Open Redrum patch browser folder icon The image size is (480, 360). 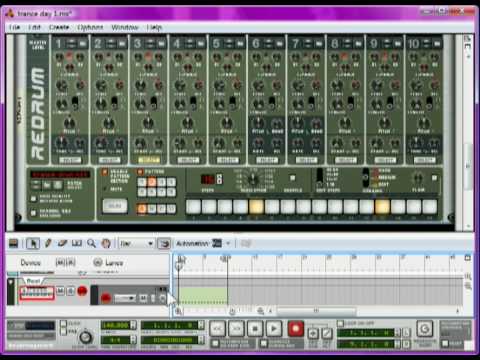click(47, 185)
